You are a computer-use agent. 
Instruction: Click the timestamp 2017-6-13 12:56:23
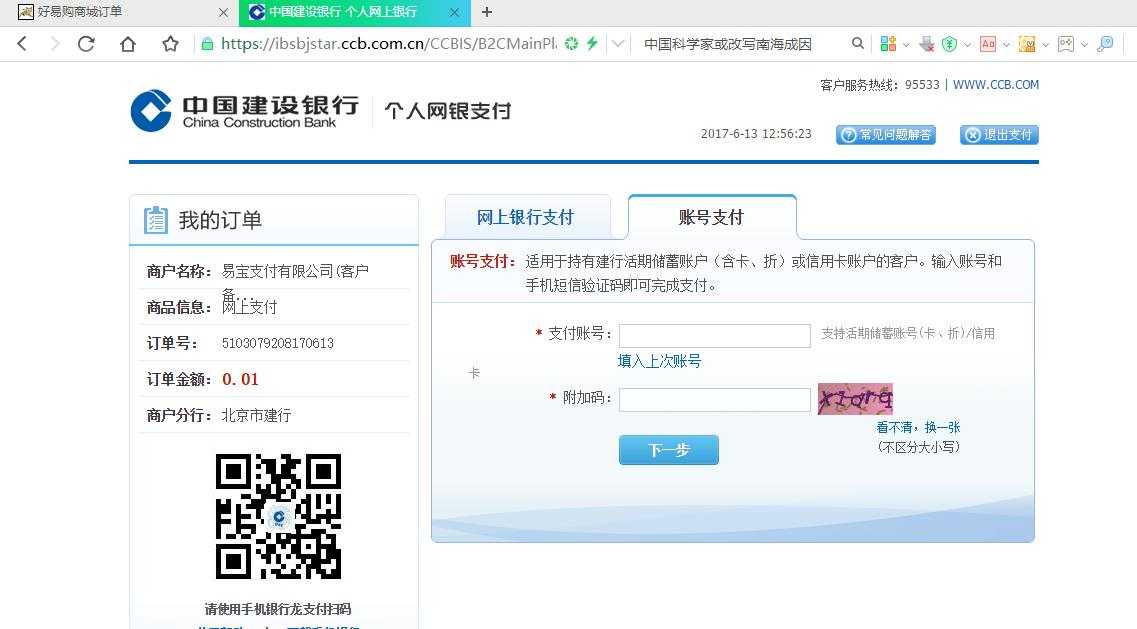pos(756,134)
